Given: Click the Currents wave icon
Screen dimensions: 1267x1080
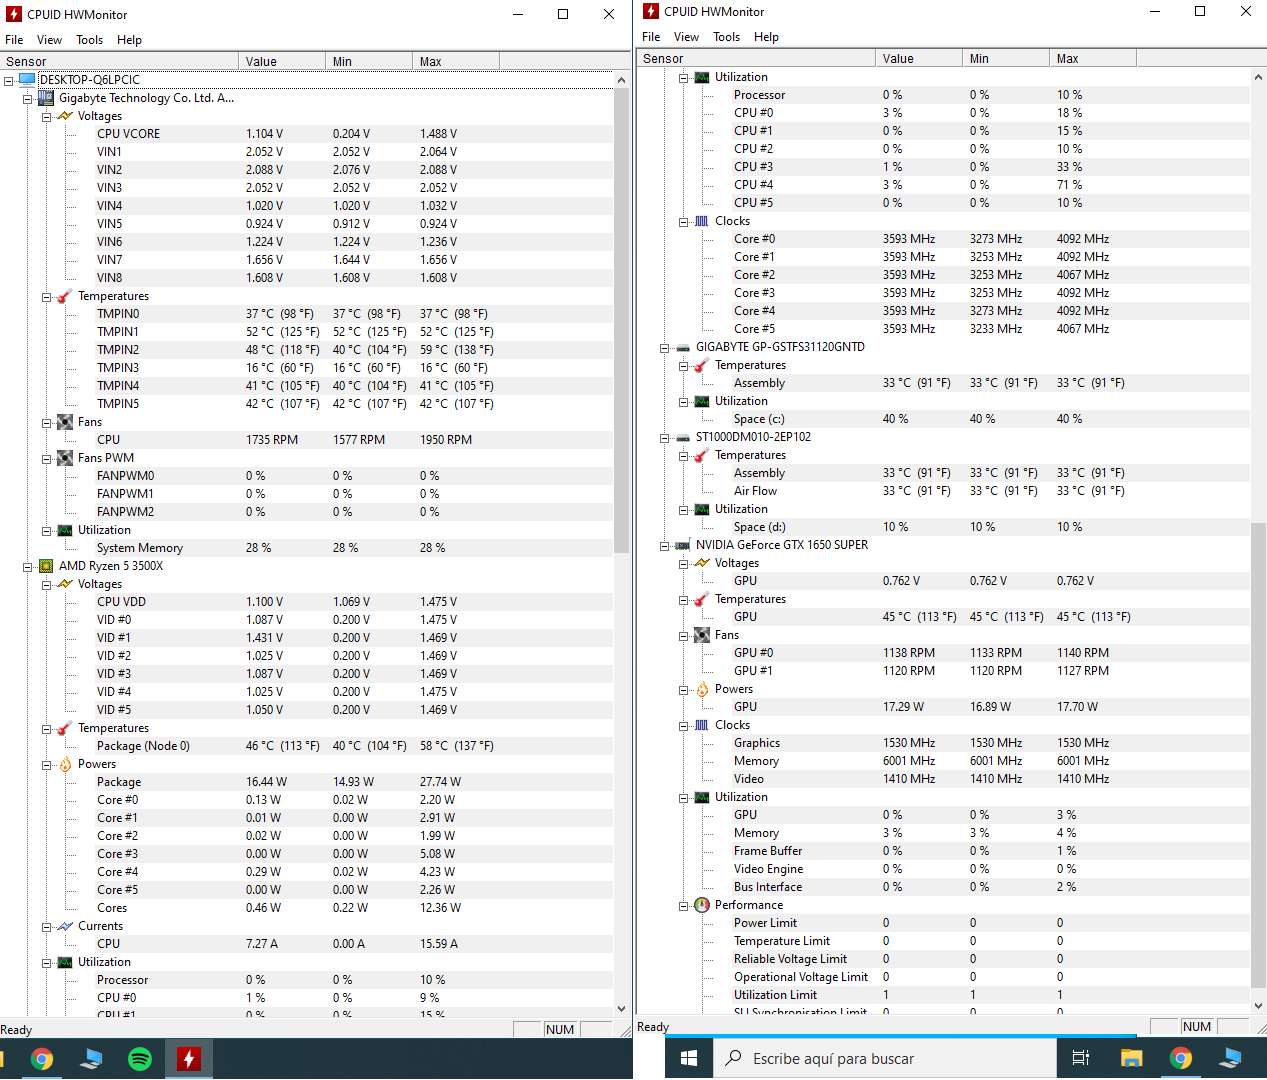Looking at the screenshot, I should 65,926.
